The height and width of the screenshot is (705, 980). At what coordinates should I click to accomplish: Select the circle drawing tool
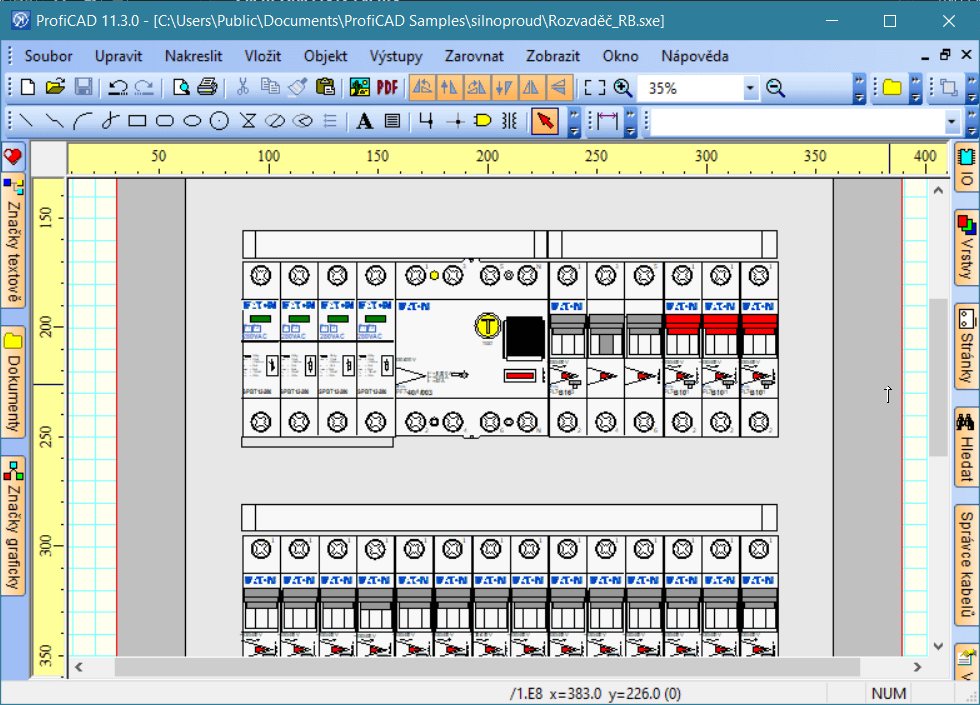(x=219, y=121)
